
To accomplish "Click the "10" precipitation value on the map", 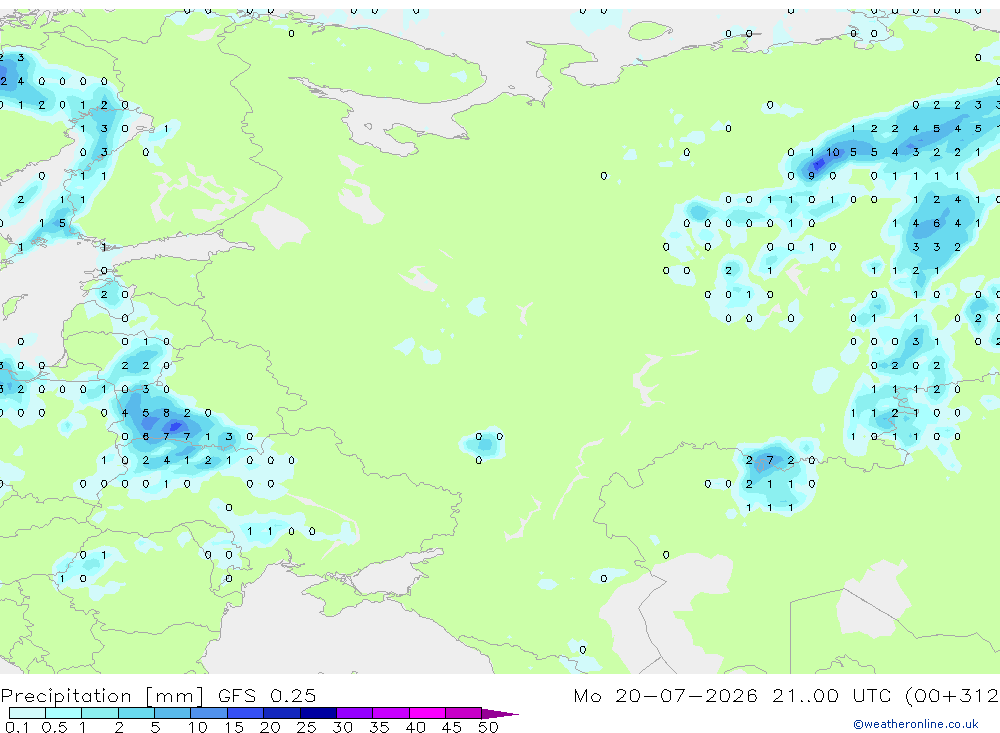I will 833,152.
